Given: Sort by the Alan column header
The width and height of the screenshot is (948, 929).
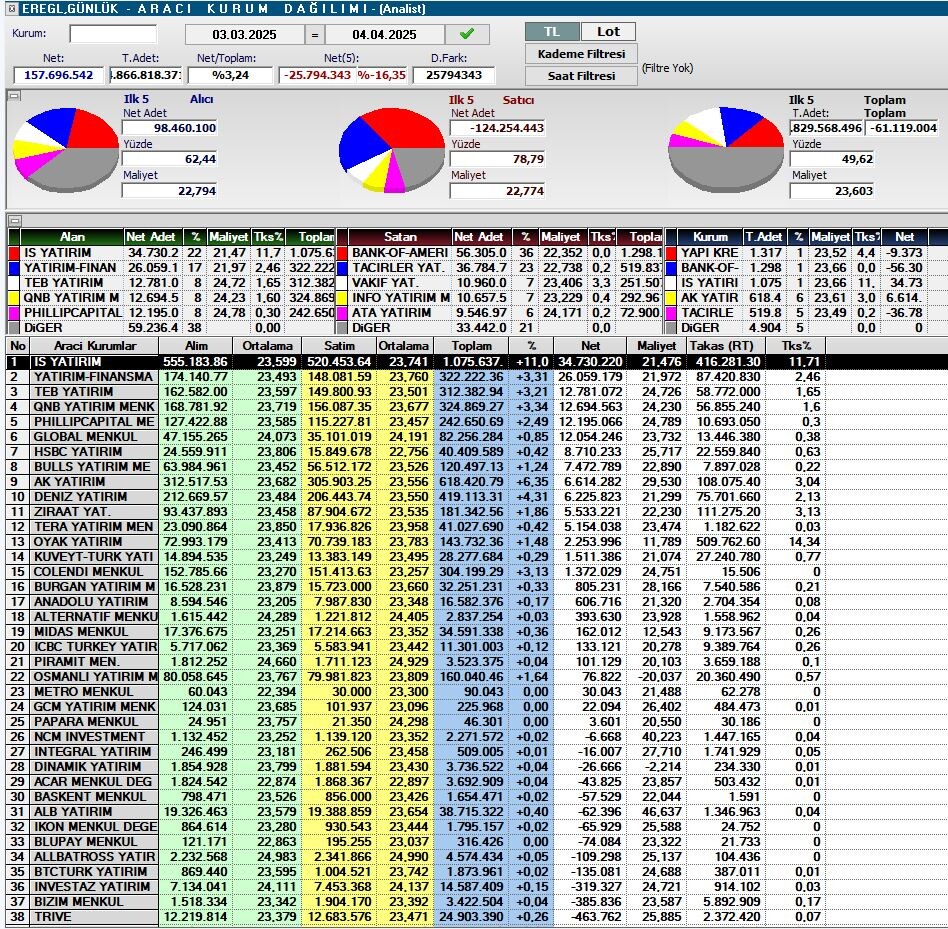Looking at the screenshot, I should (x=72, y=237).
